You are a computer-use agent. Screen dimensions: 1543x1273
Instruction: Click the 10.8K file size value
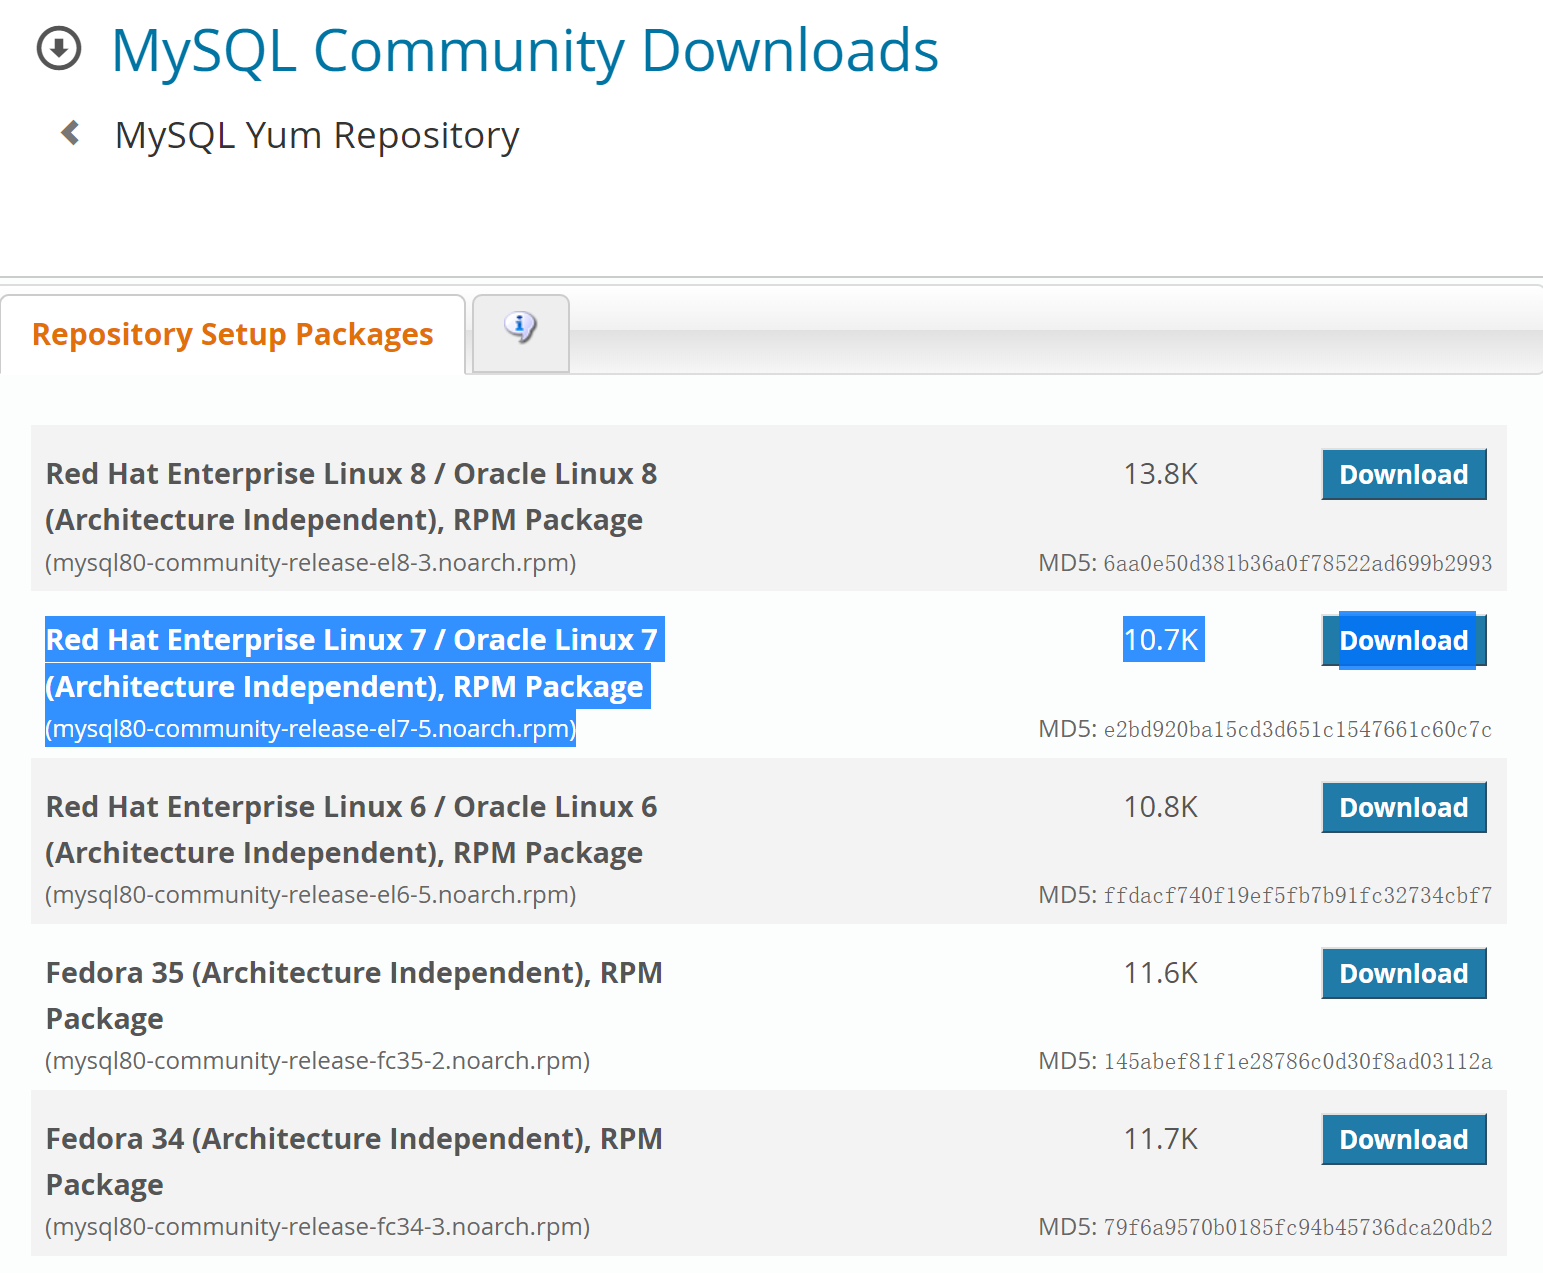pos(1161,807)
